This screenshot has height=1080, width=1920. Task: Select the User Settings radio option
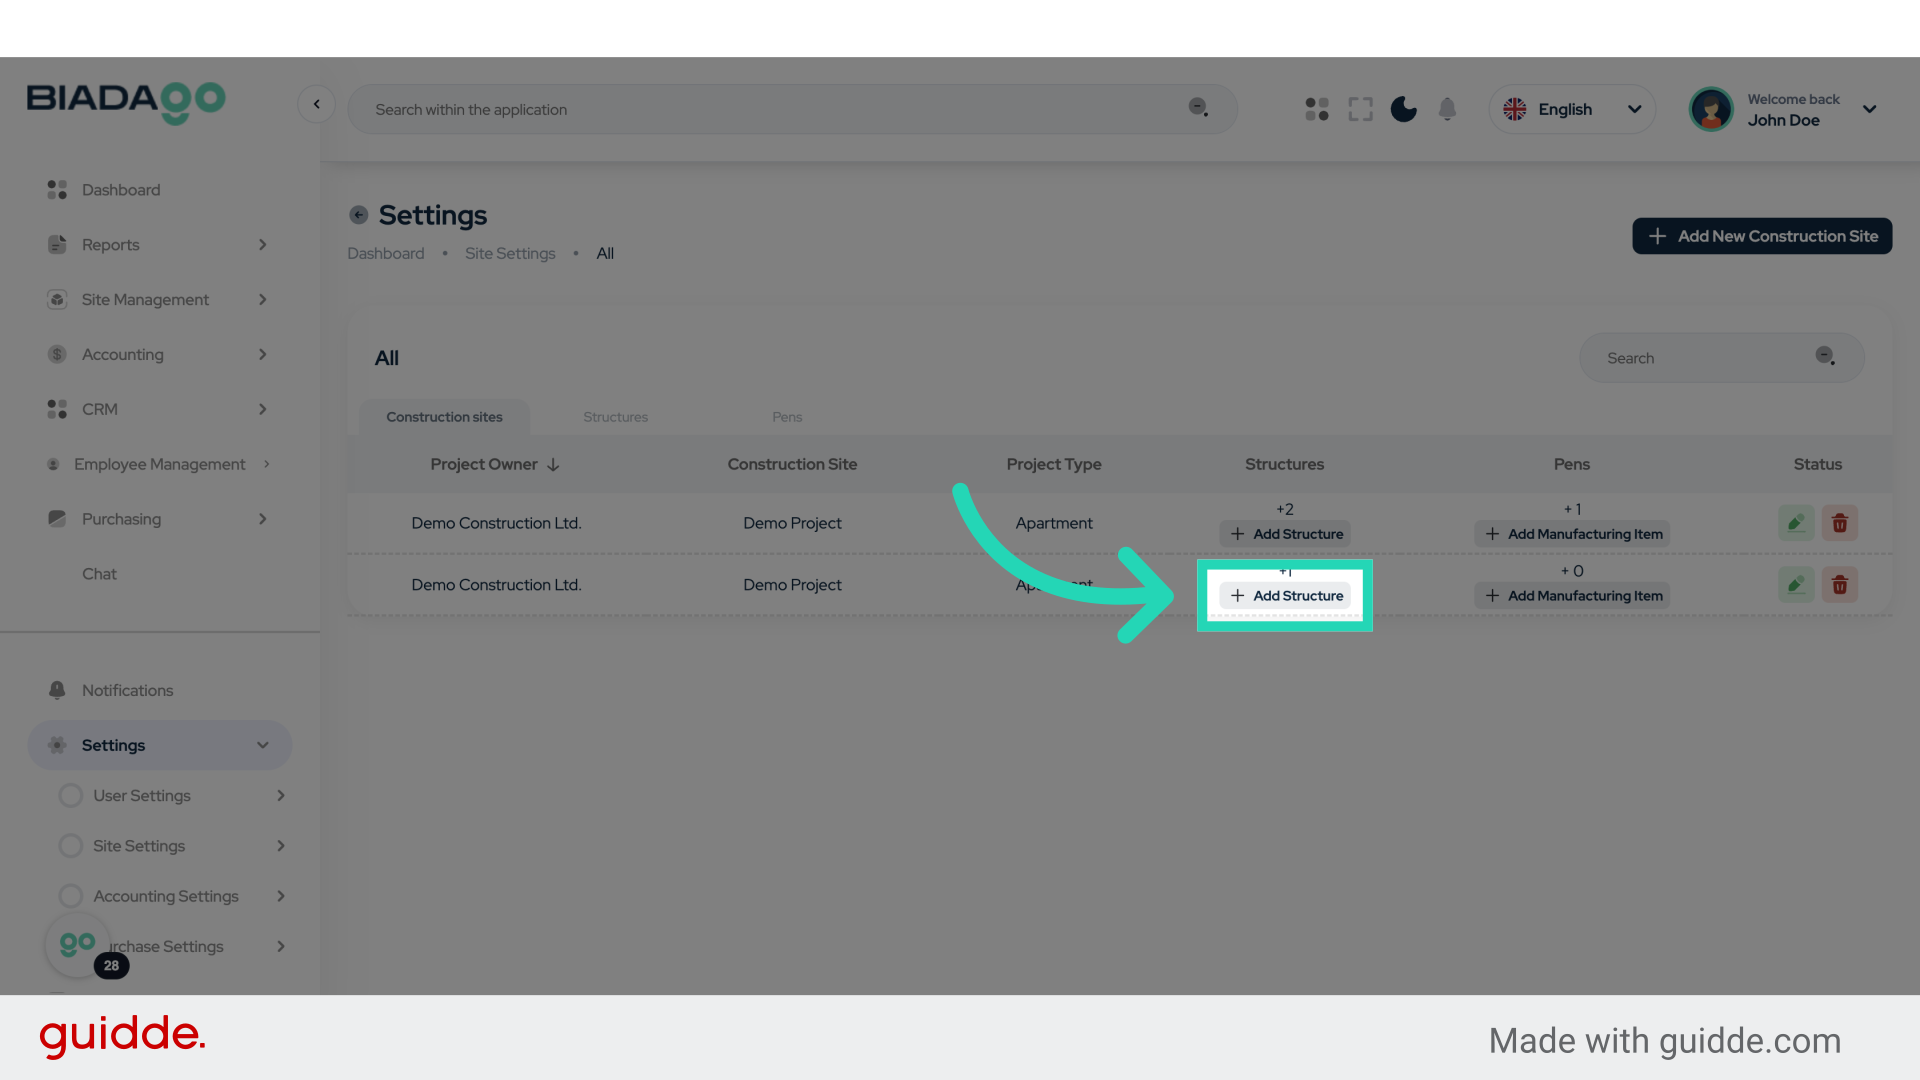(71, 795)
